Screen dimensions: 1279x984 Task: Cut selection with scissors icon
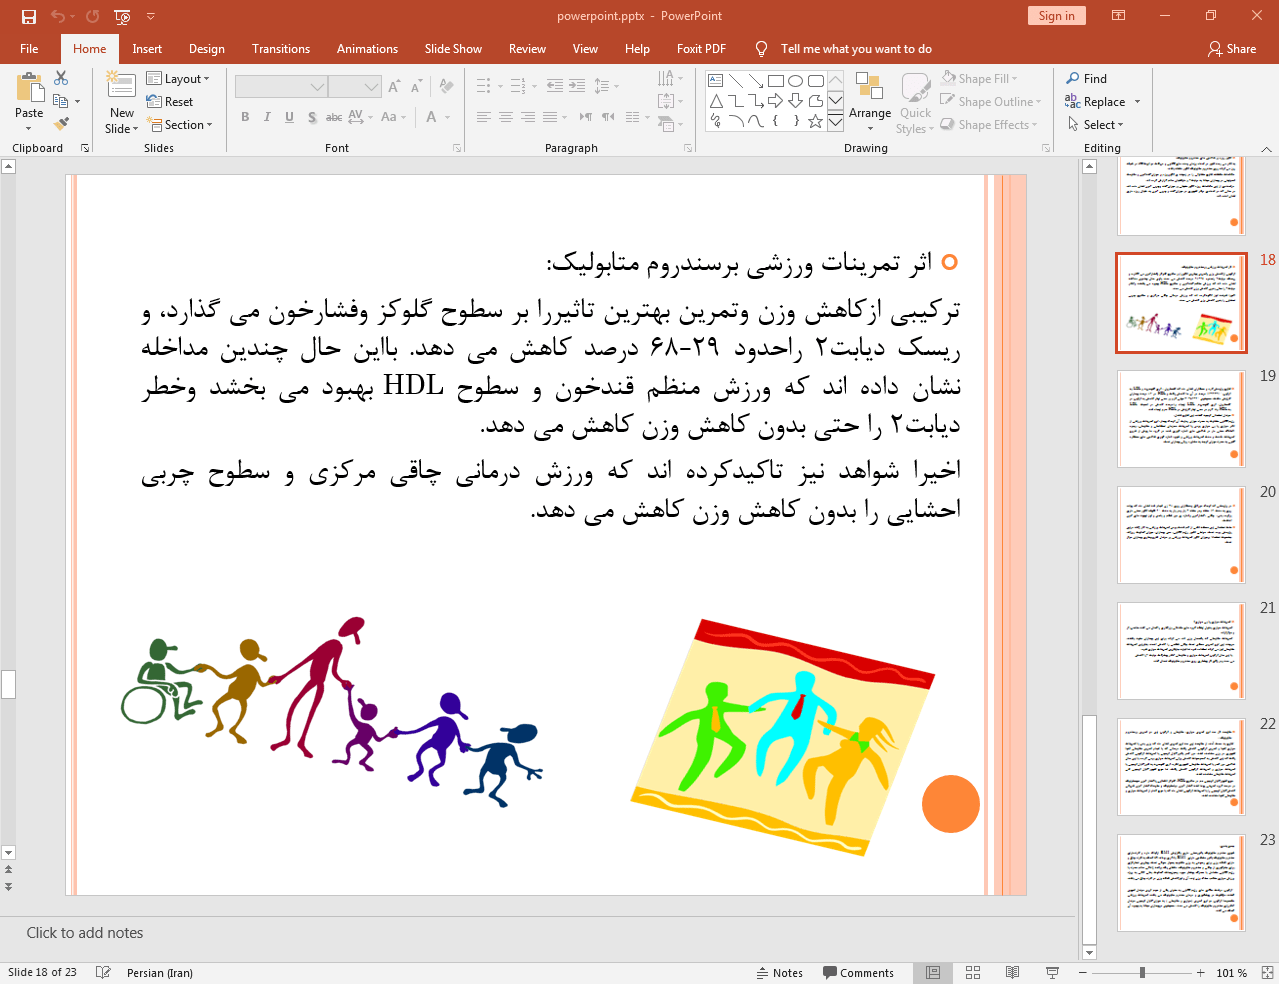62,78
